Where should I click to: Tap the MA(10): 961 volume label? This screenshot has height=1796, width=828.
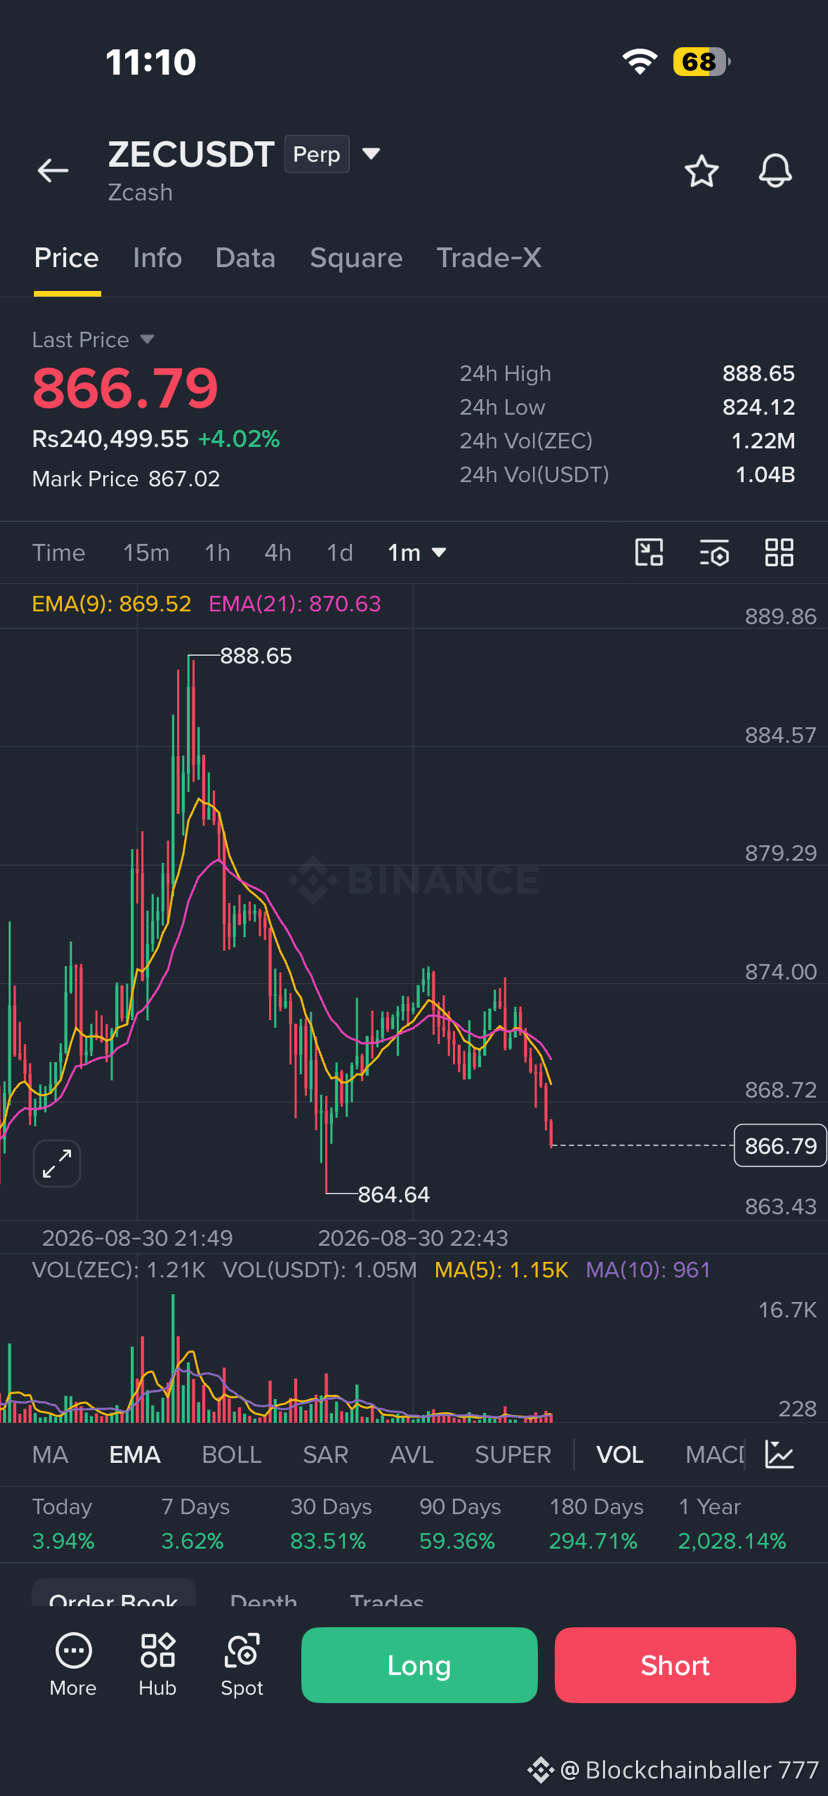pyautogui.click(x=648, y=1270)
